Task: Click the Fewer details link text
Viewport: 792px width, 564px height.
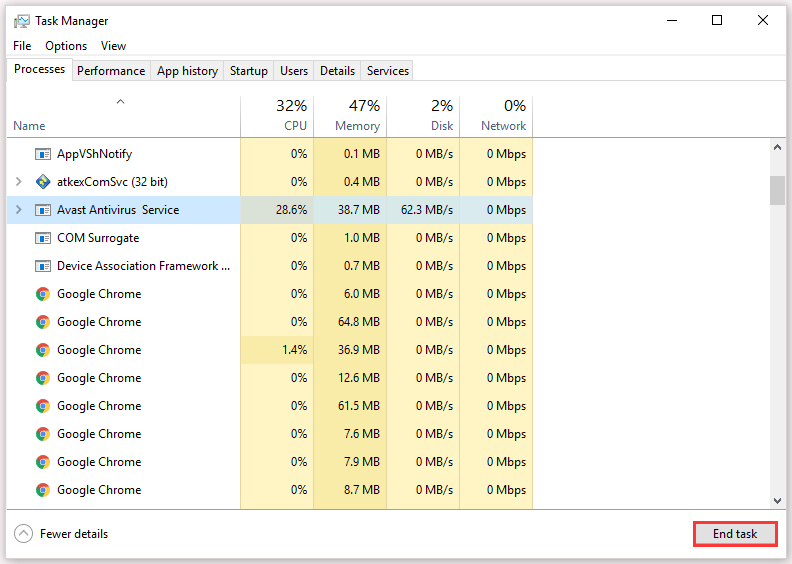Action: coord(74,534)
